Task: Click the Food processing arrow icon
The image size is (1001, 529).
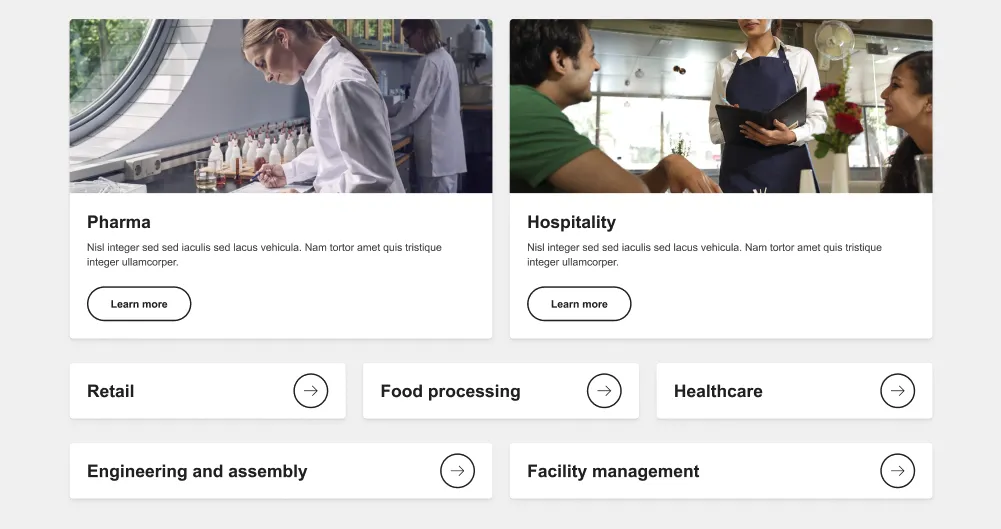Action: 604,391
